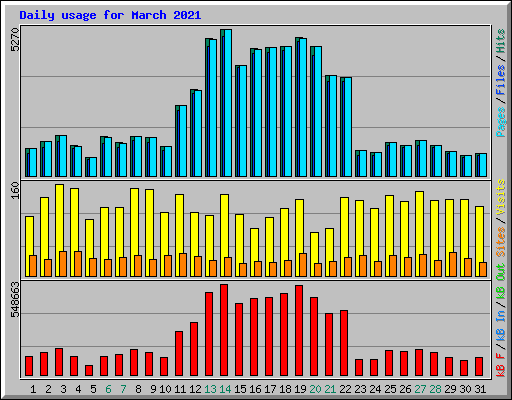Click the tallest cyan hits bar on day 14

pyautogui.click(x=228, y=103)
